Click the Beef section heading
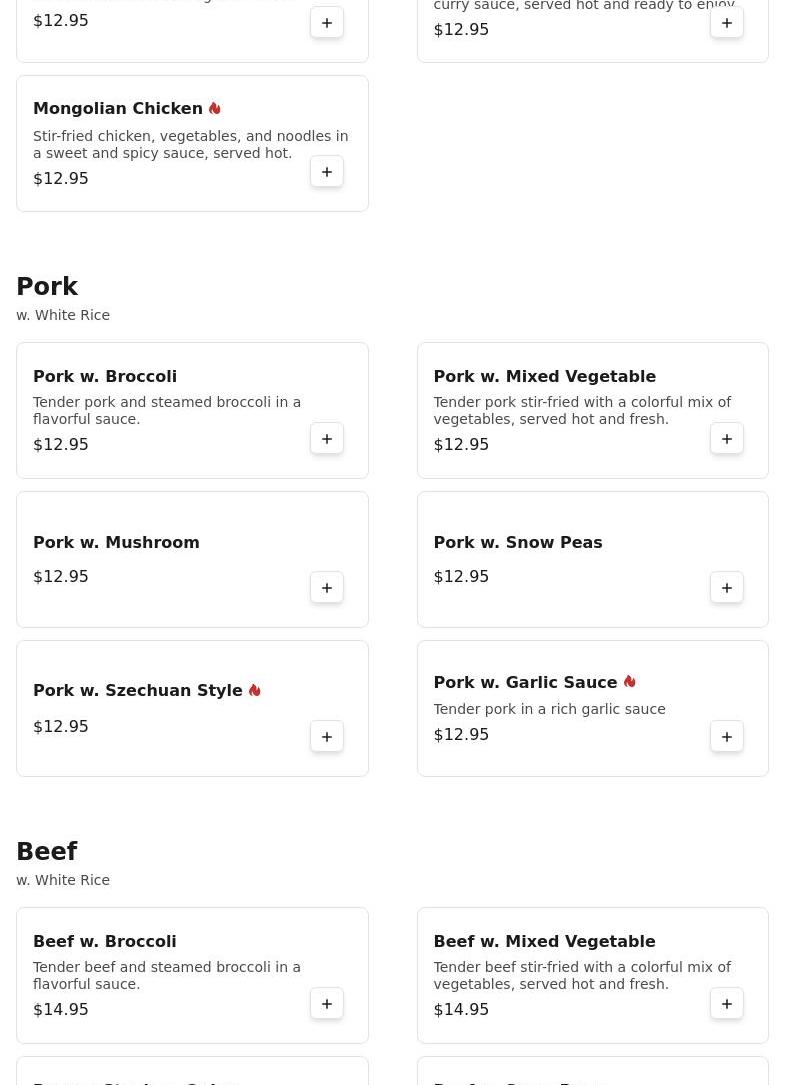This screenshot has height=1085, width=785. [x=47, y=852]
